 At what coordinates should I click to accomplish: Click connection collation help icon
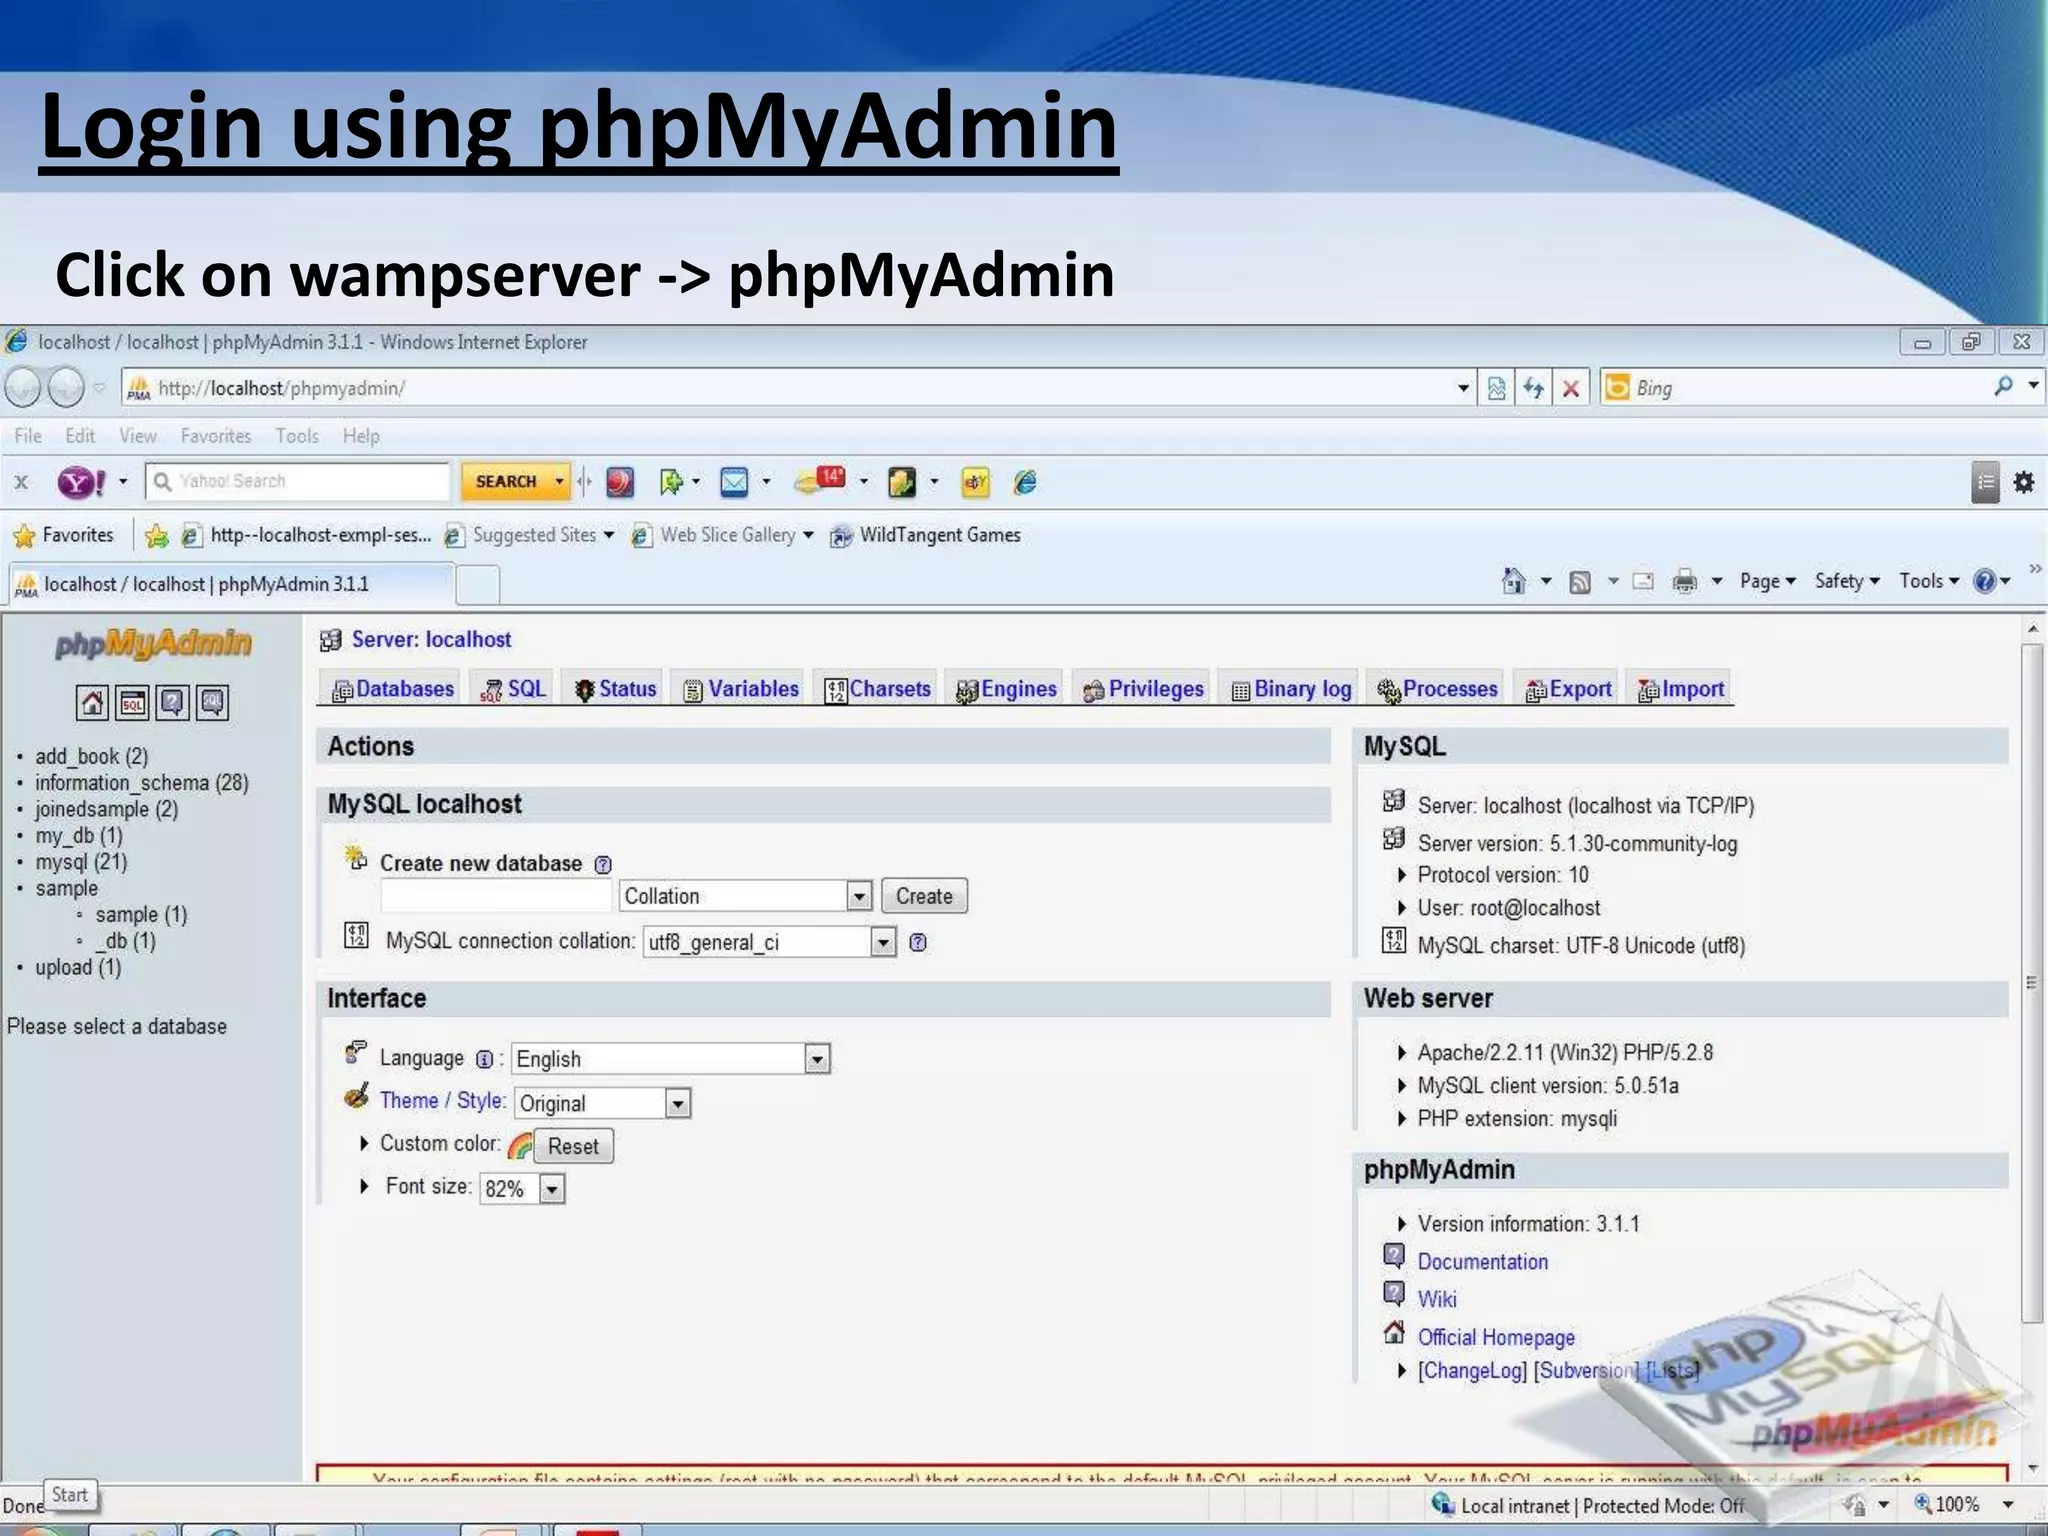point(918,942)
